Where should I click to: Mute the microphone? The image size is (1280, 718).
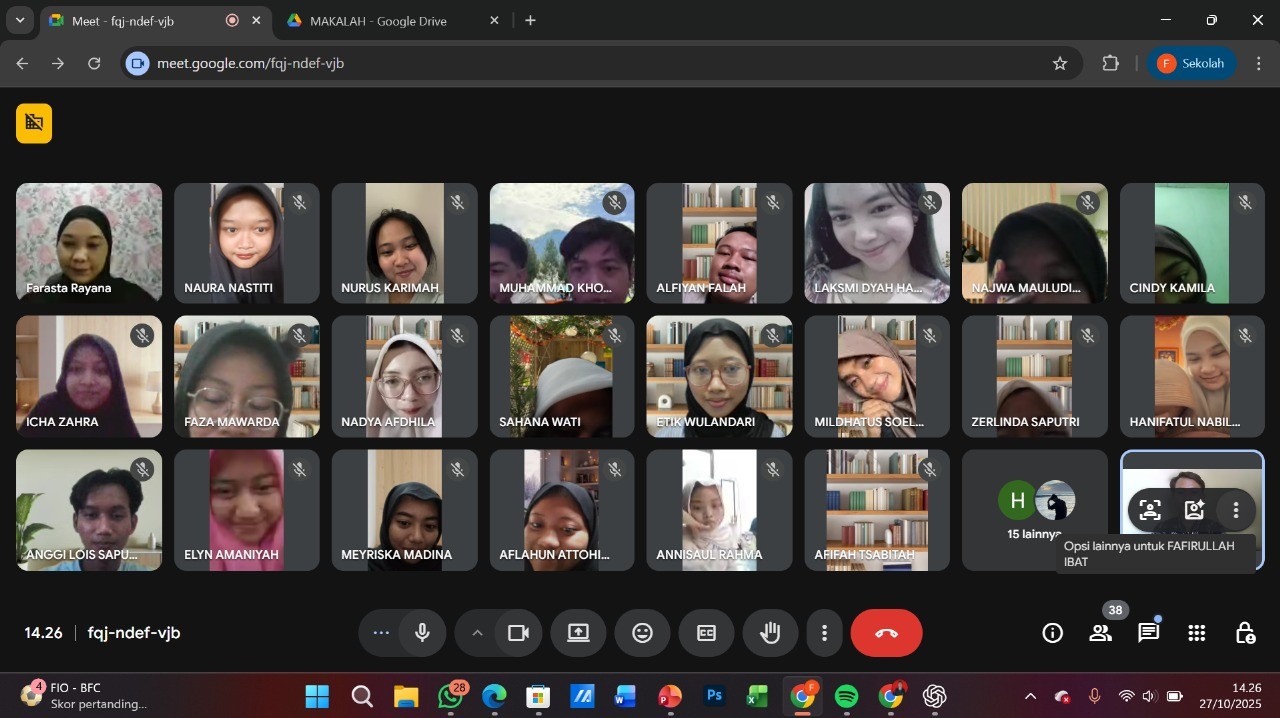423,633
